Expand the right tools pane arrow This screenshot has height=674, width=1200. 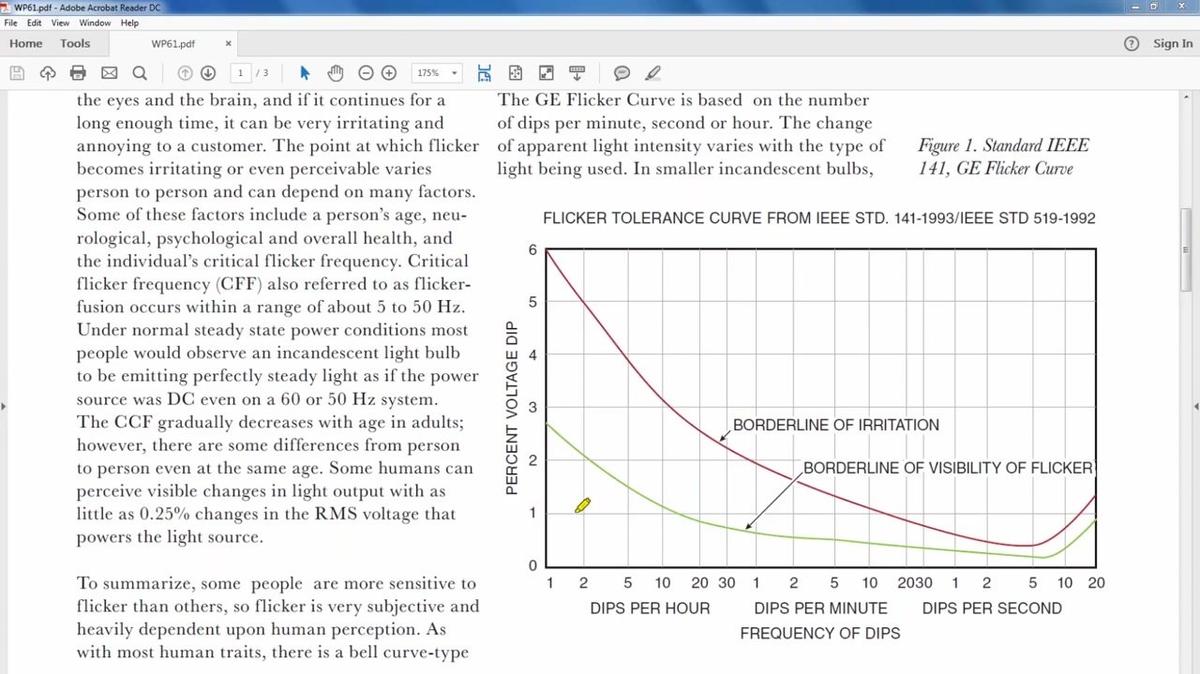[1195, 406]
